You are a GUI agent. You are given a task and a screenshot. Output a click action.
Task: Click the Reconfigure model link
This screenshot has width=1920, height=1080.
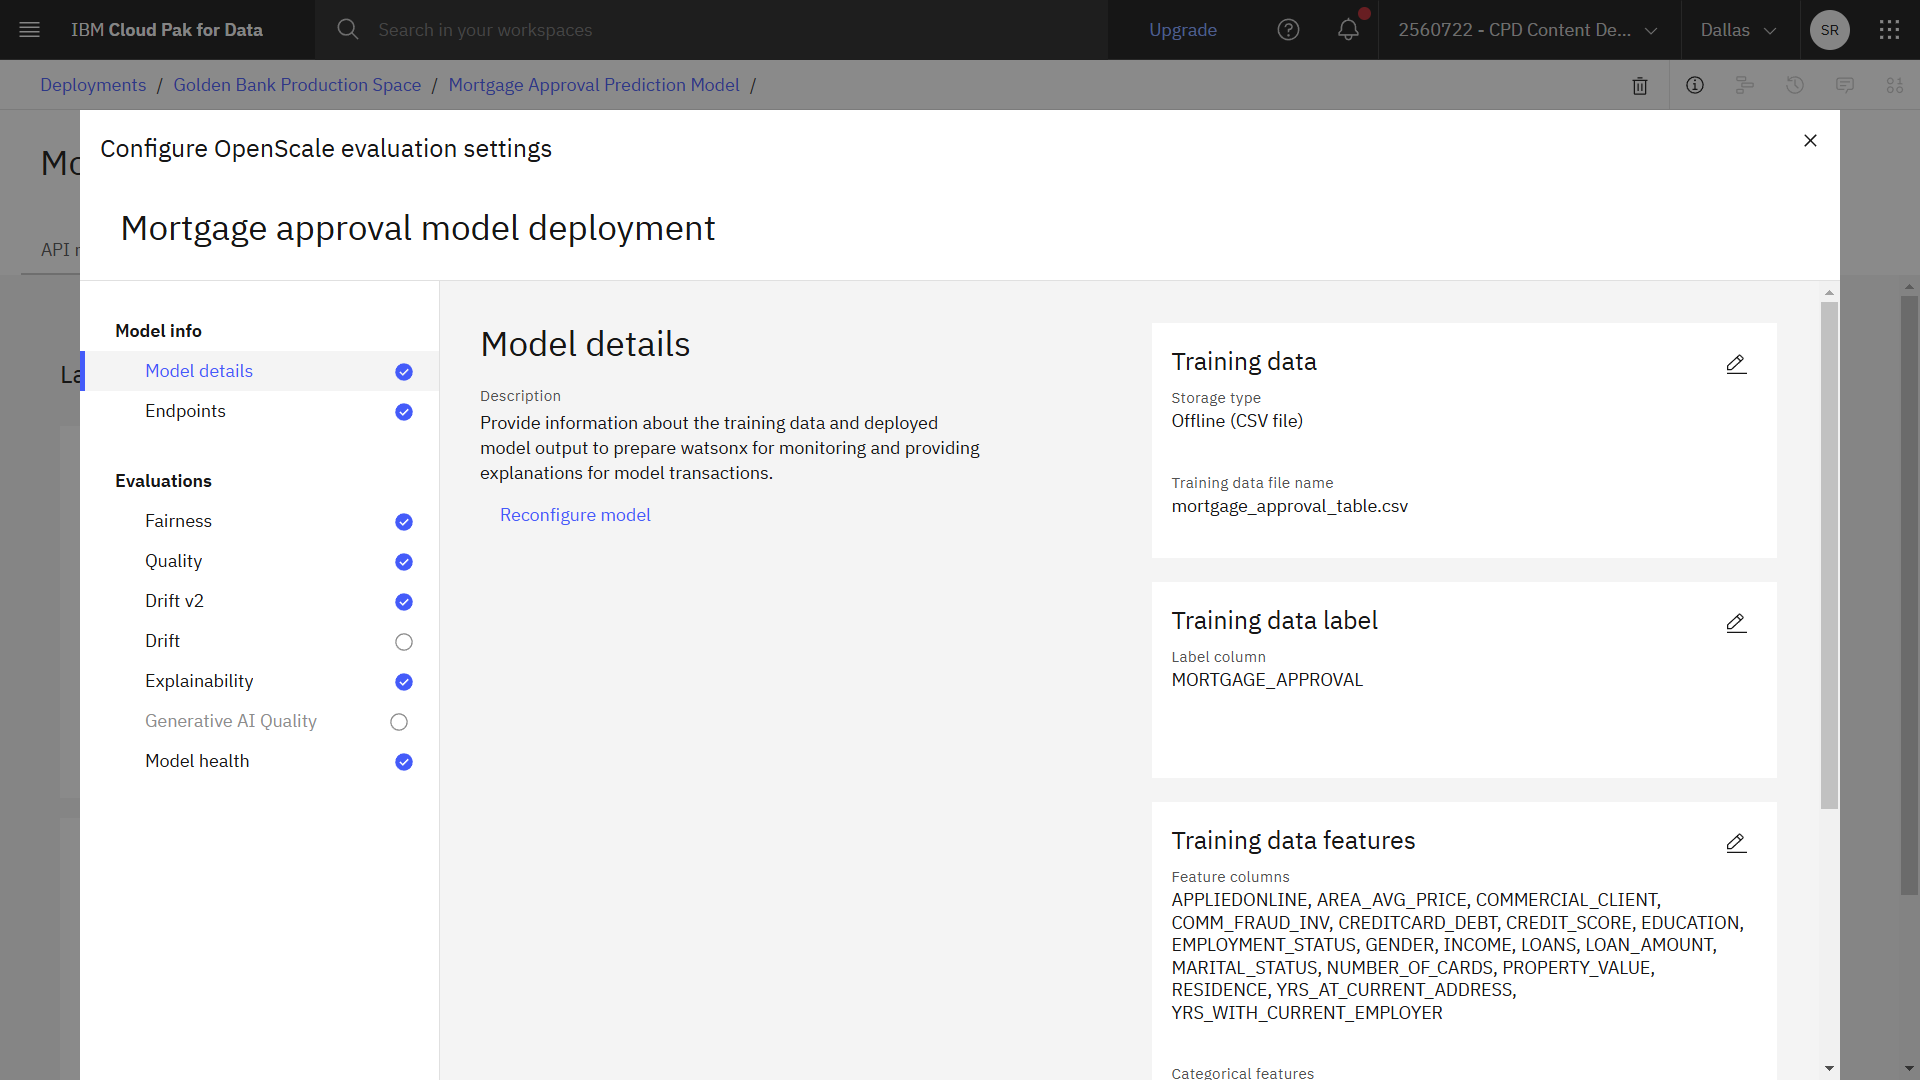[x=575, y=513]
